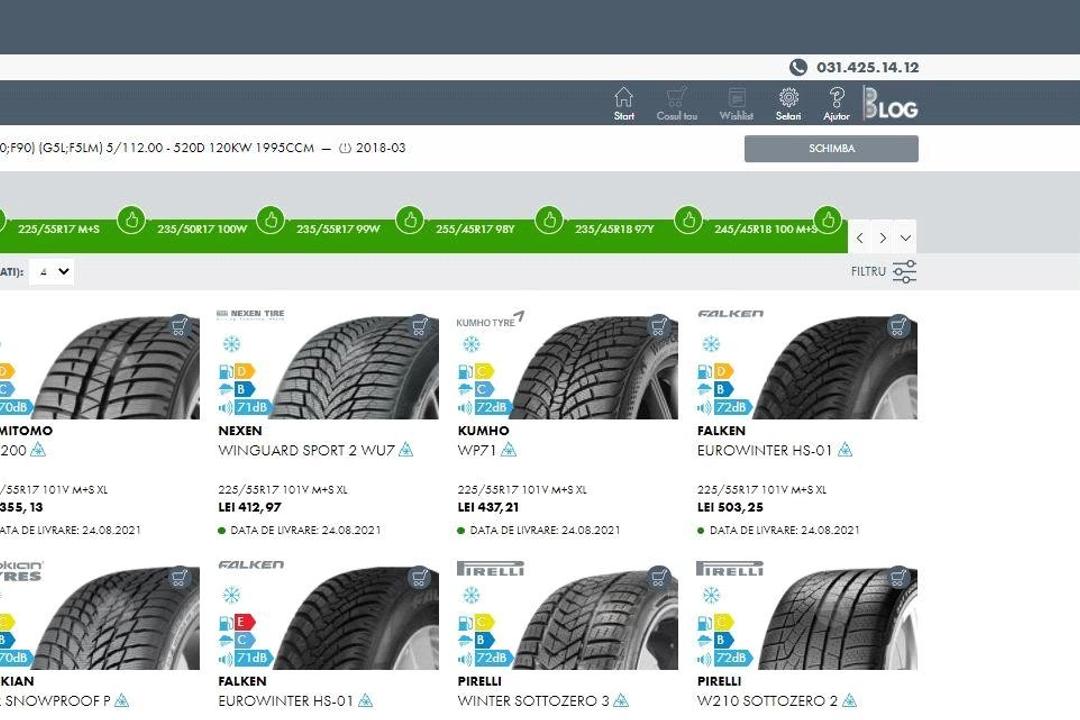
Task: Visit the Blog link
Action: pyautogui.click(x=890, y=103)
